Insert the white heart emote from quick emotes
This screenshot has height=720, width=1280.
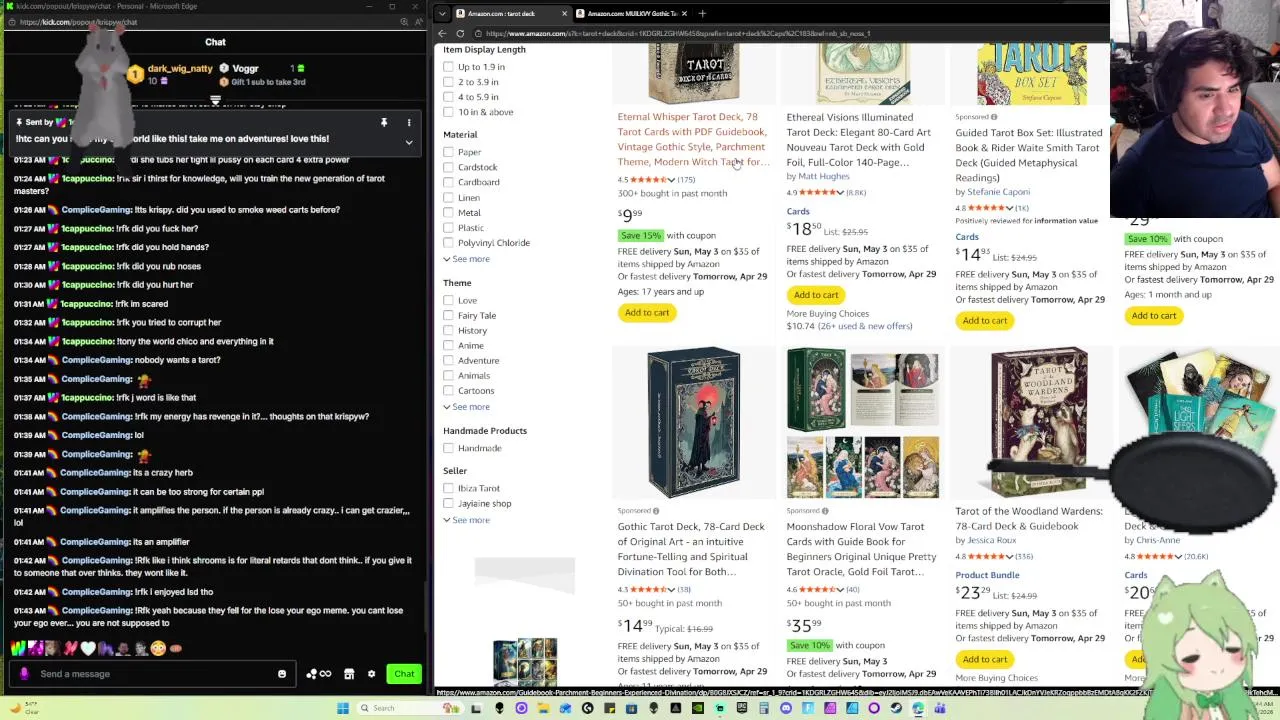[x=88, y=649]
